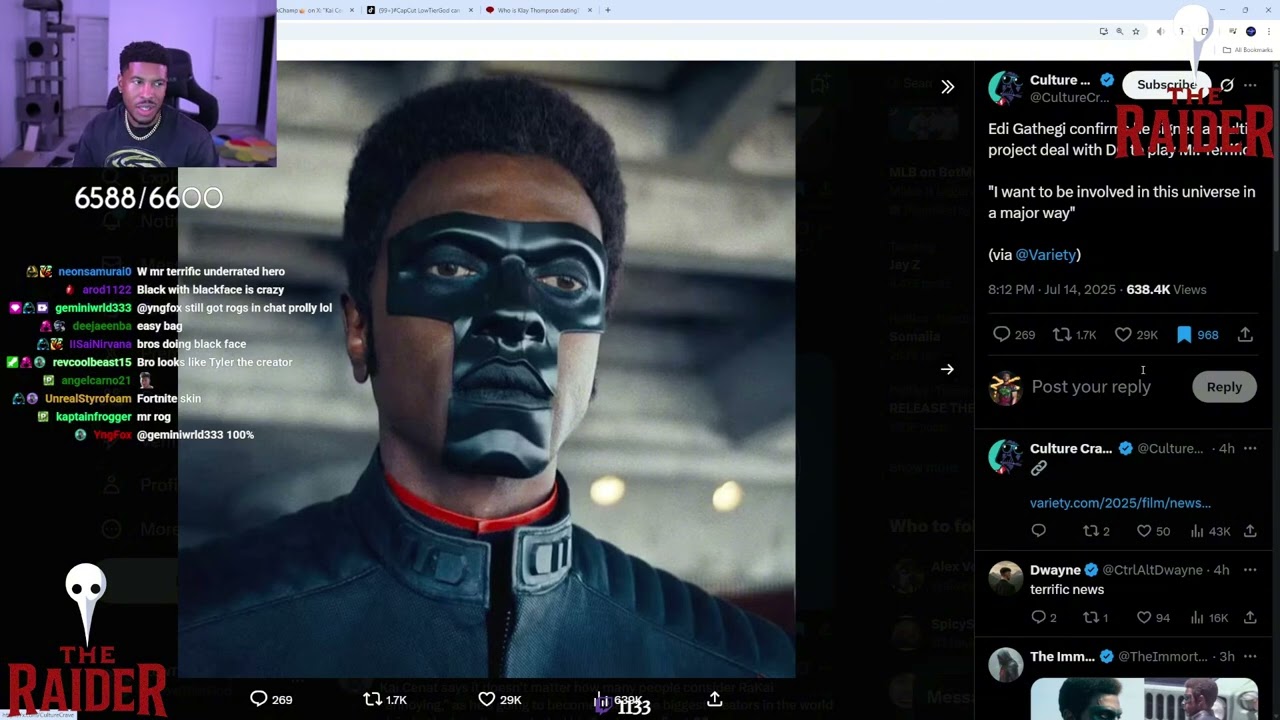
Task: Subscribe to the Culture Crave account
Action: pos(1166,85)
